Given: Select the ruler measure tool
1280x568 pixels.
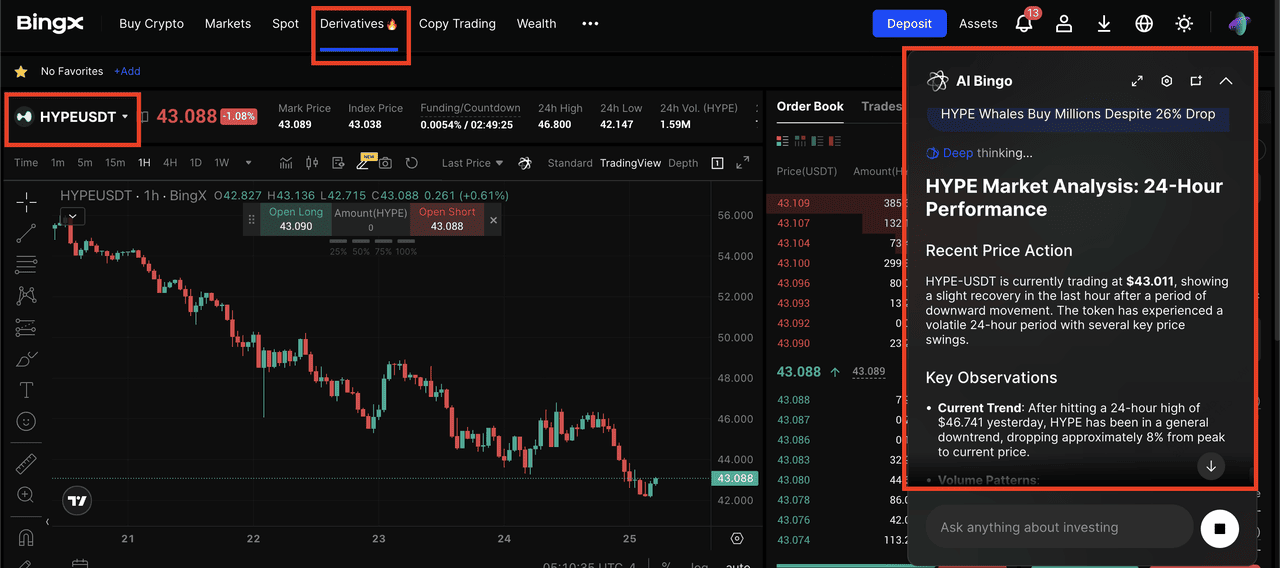Looking at the screenshot, I should point(26,464).
